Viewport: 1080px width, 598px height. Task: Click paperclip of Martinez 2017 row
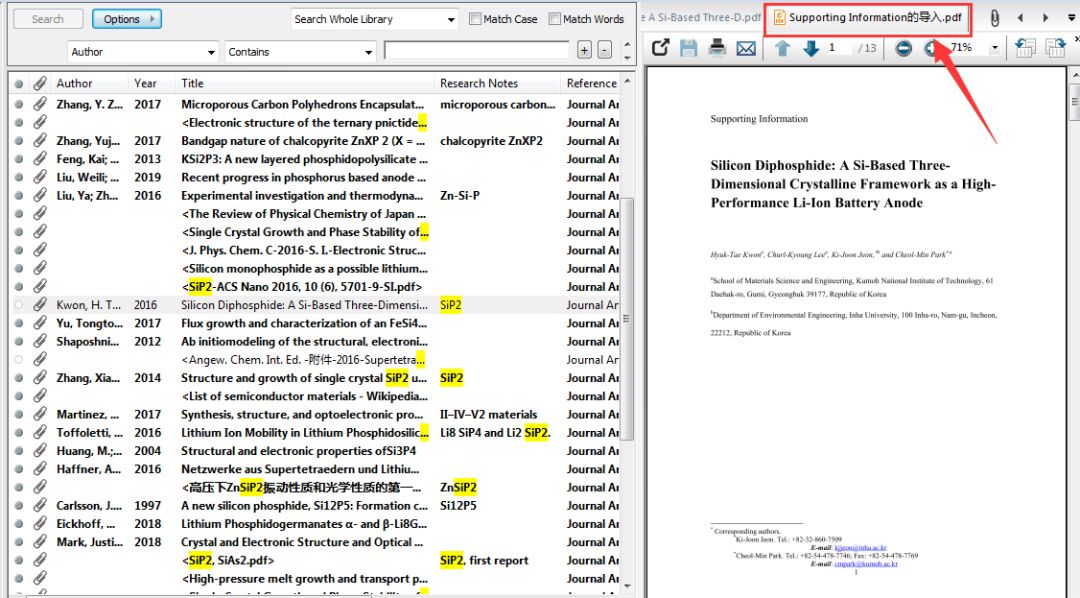pos(40,414)
